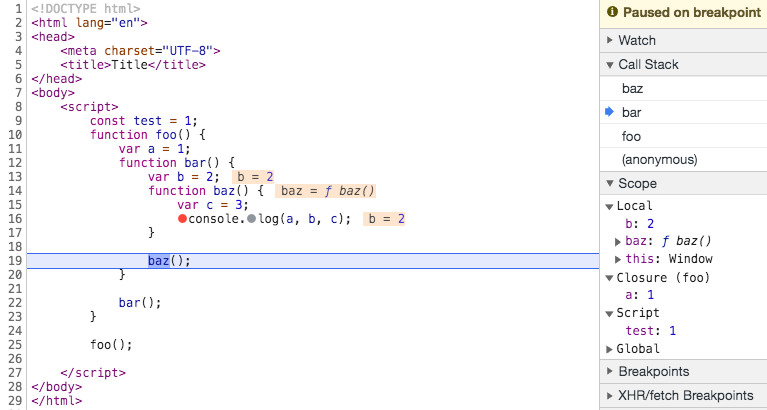The width and height of the screenshot is (767, 410).
Task: Click the meta charset tag on line 4
Action: click(140, 50)
